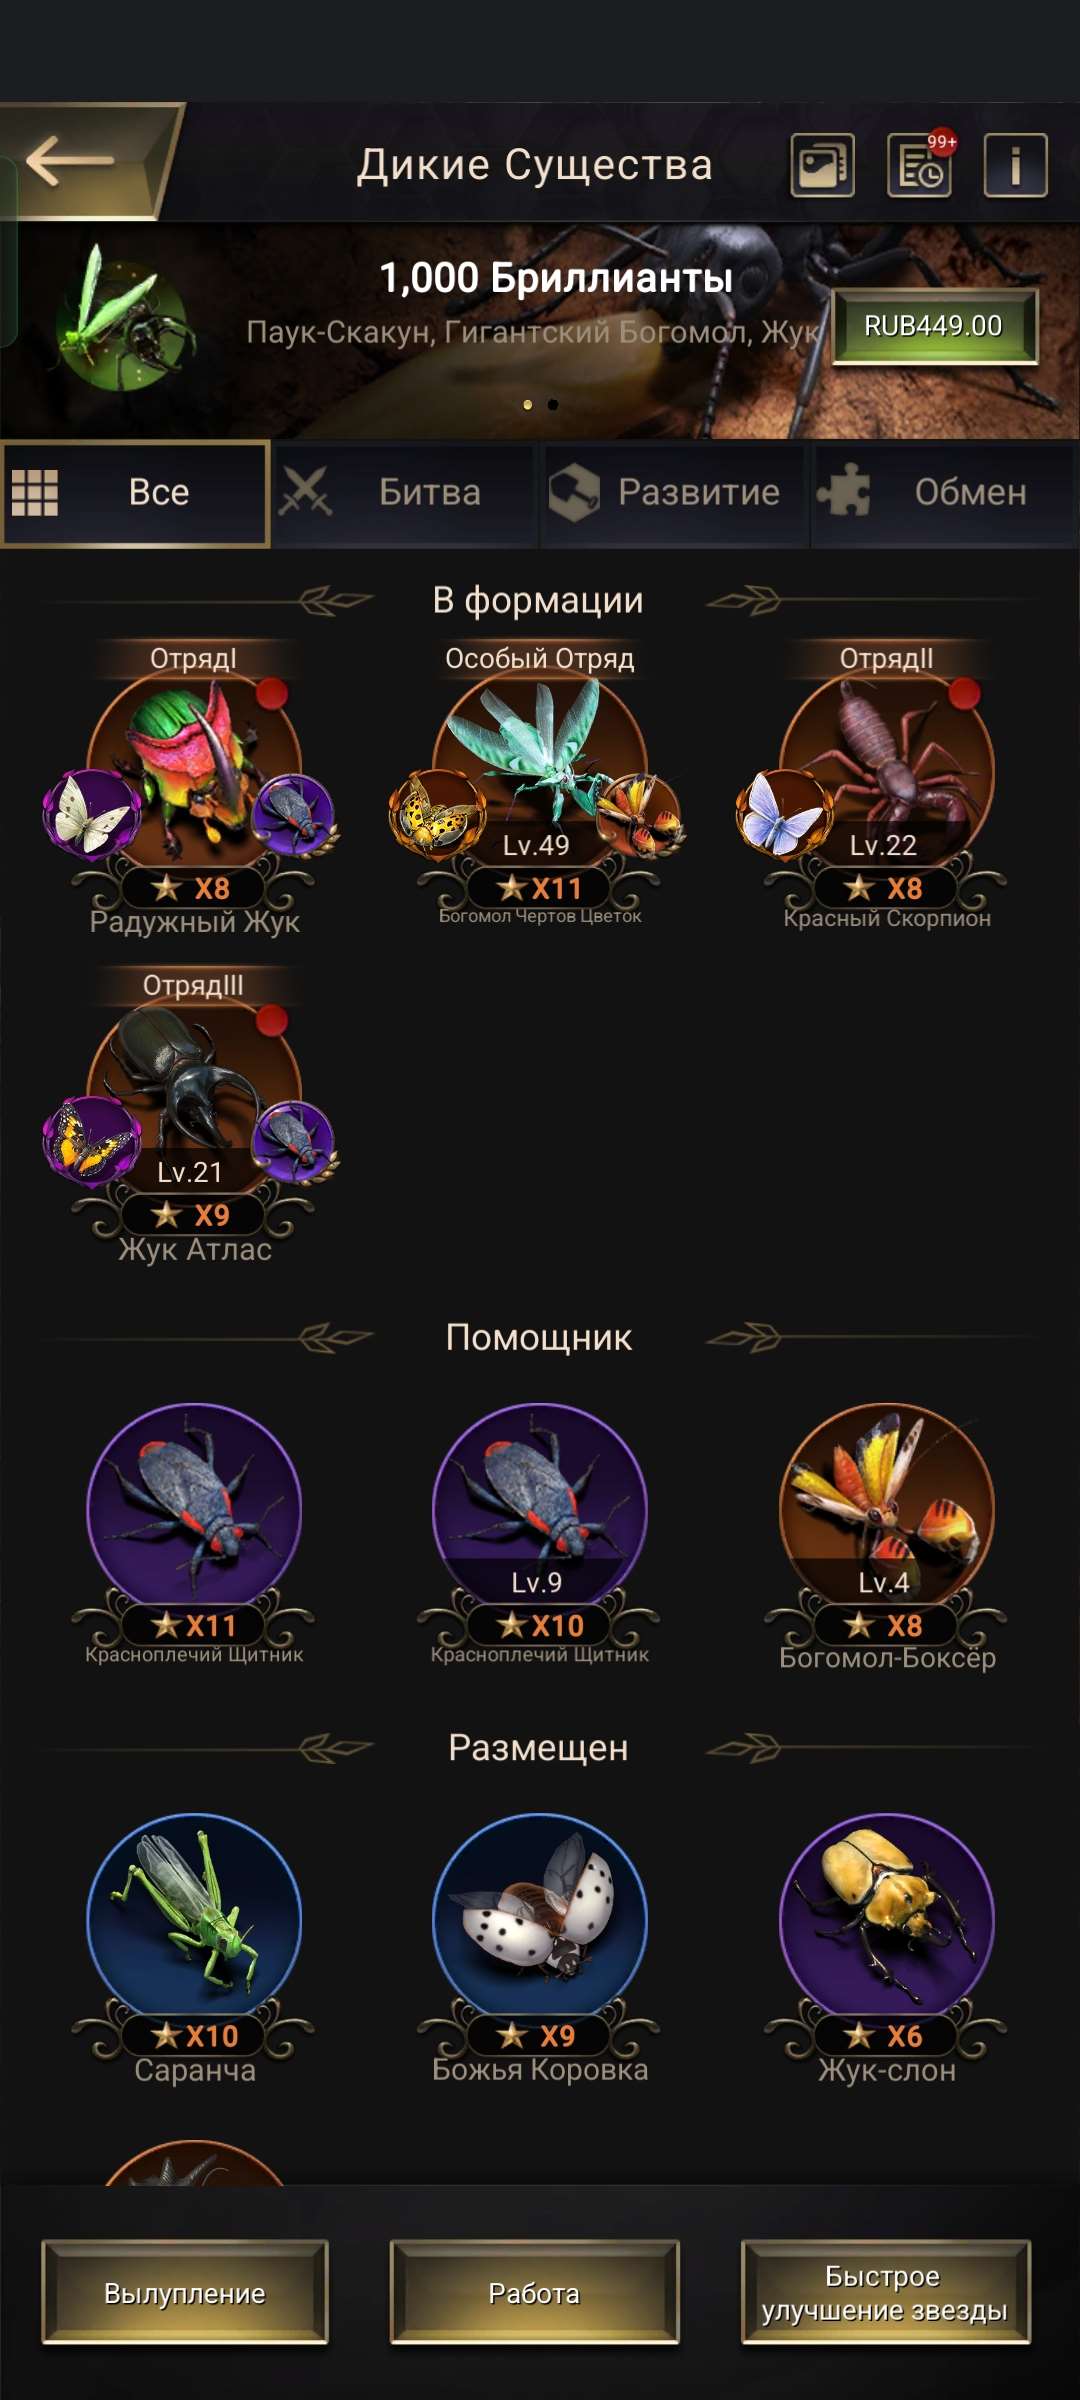Select the Божья Коровка creature

pos(540,1945)
